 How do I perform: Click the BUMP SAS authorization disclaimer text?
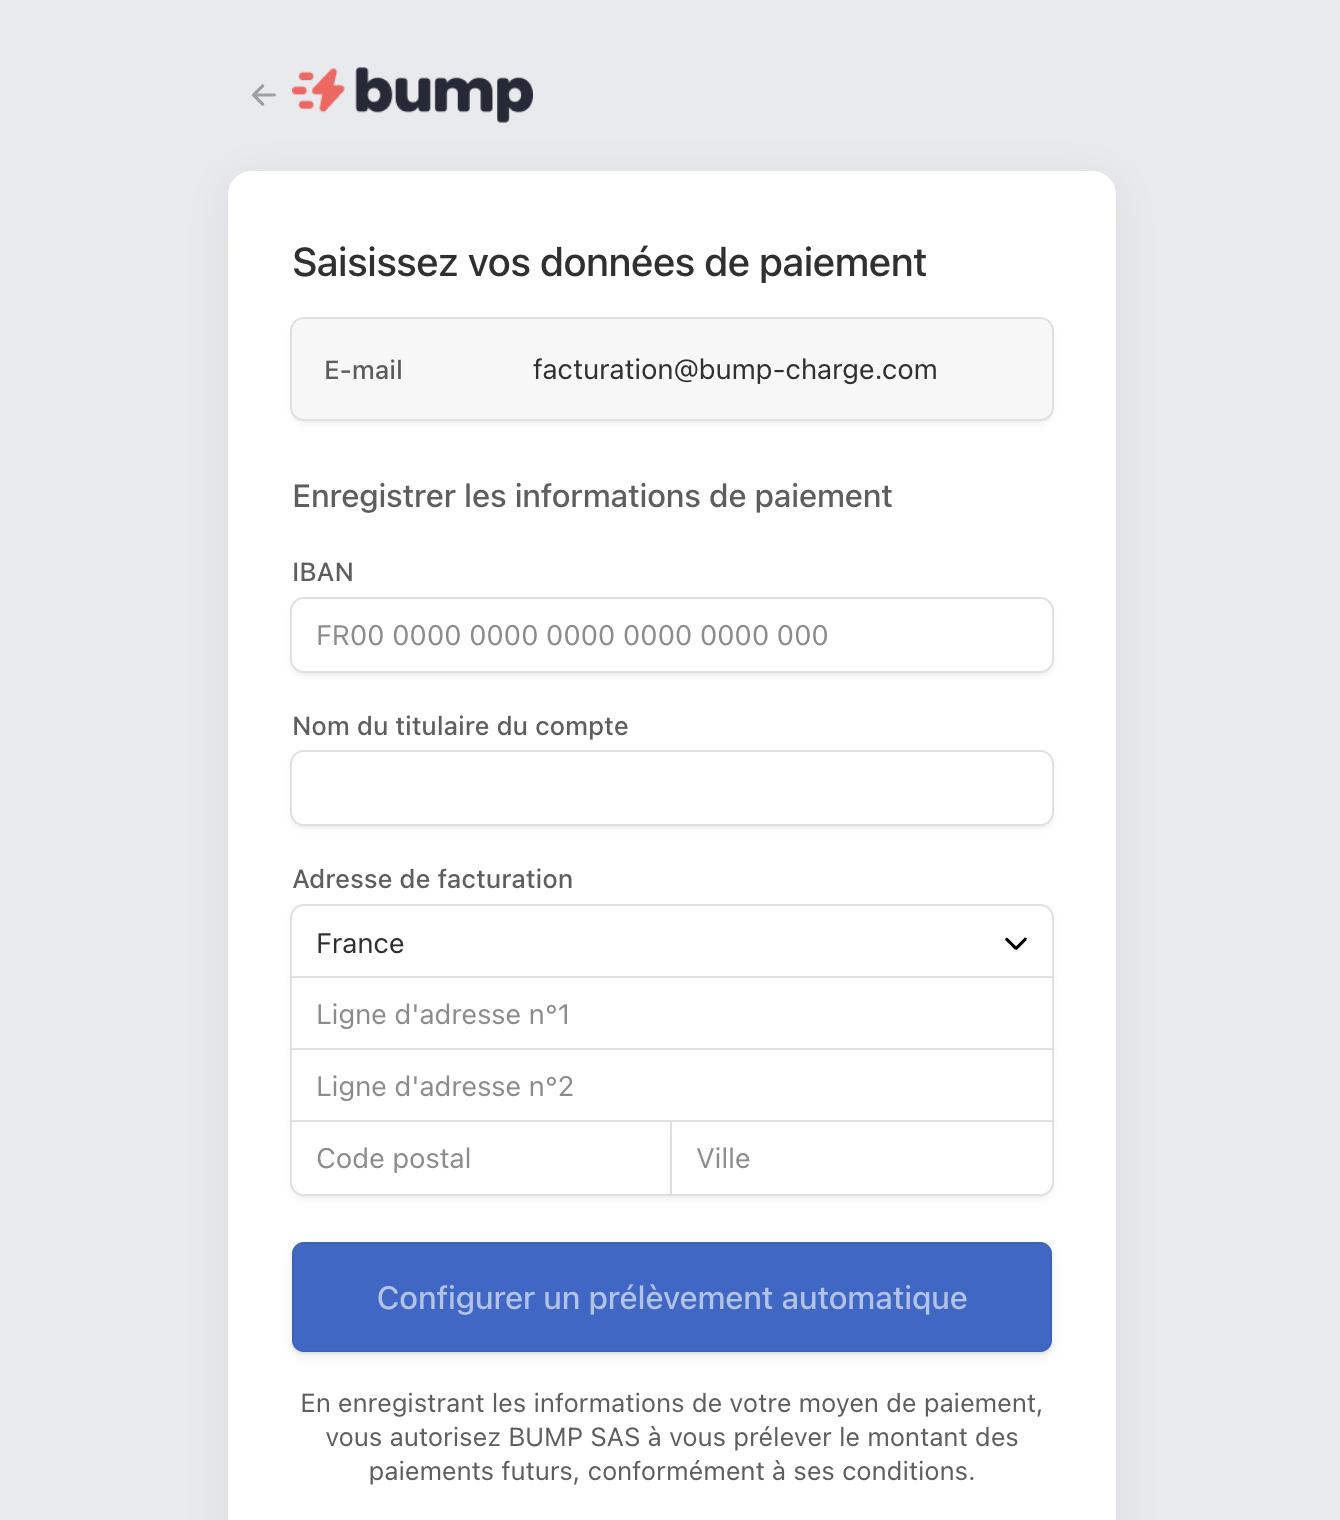(x=671, y=1437)
